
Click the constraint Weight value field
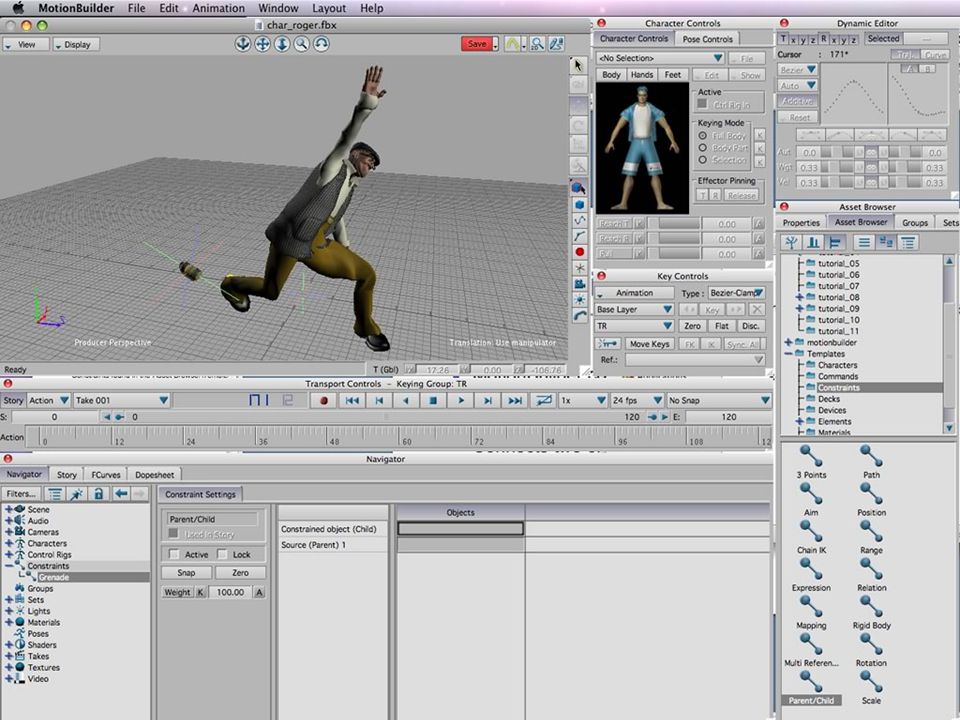coord(230,592)
